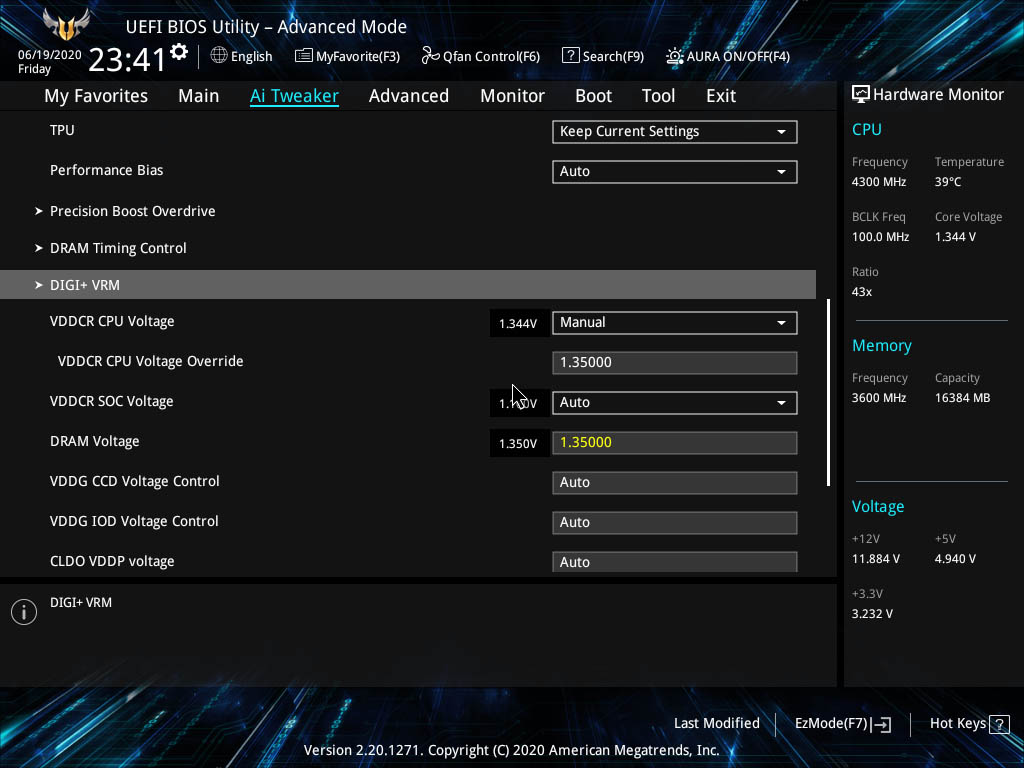This screenshot has height=768, width=1024.
Task: Click VDDG IOD Voltage Control field
Action: [x=675, y=522]
